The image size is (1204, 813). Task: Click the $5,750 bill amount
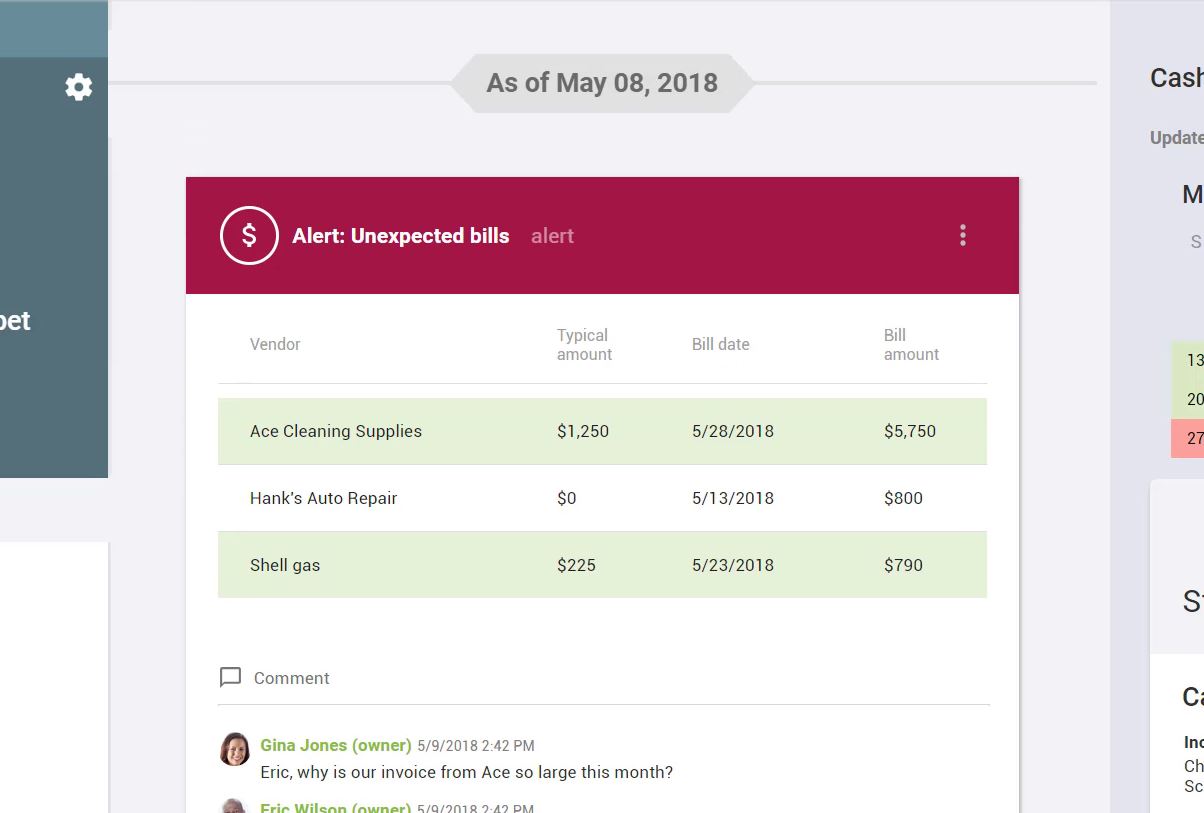[910, 431]
